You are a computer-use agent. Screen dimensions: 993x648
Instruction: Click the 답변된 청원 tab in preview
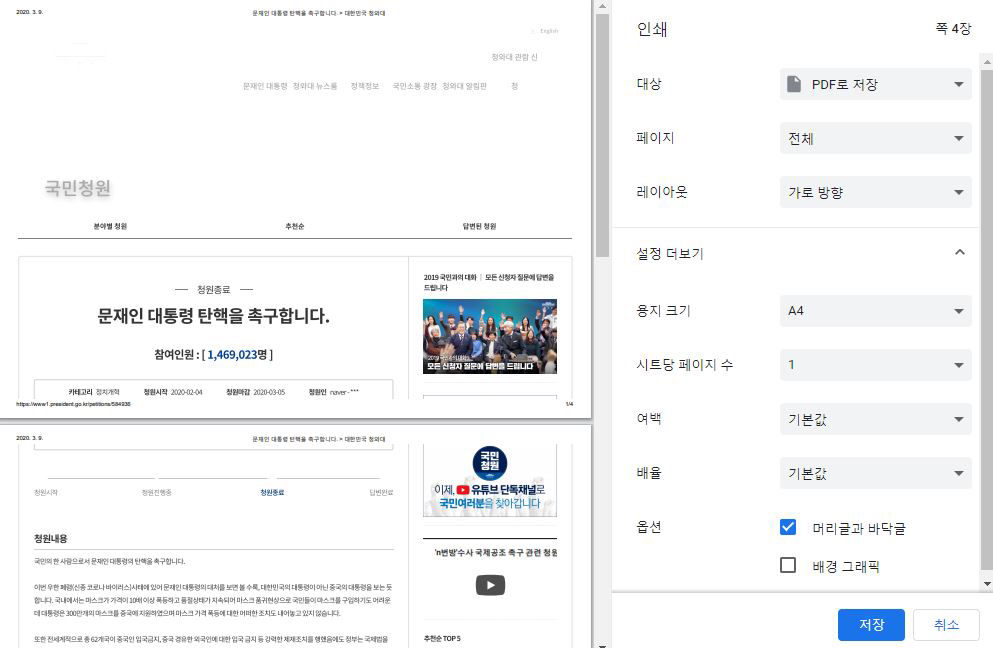click(479, 226)
